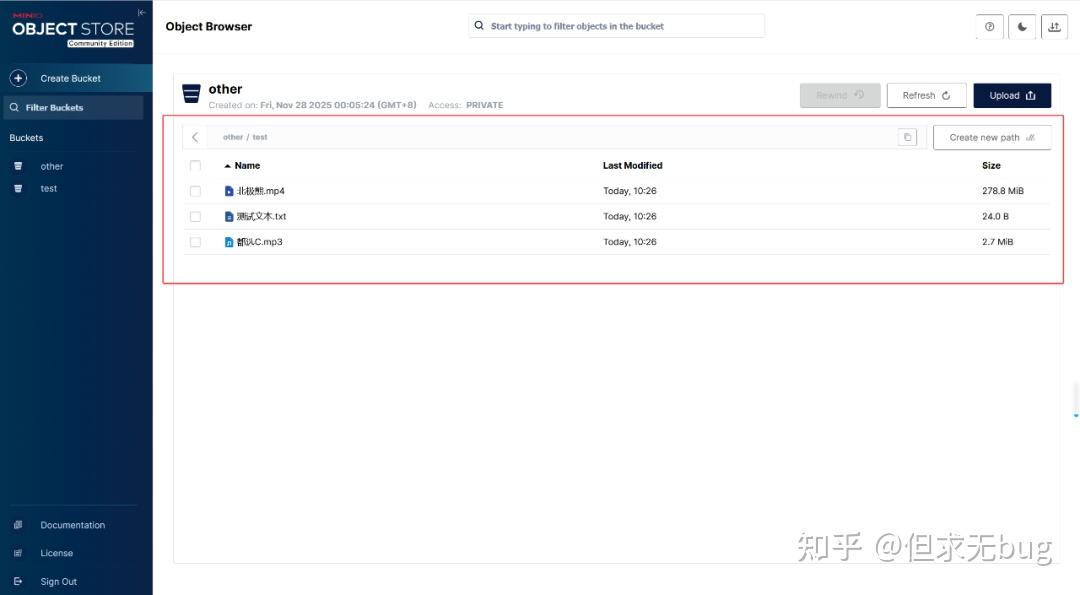Screen dimensions: 1080x595
Task: Open the .mp4 file row name
Action: coord(260,191)
